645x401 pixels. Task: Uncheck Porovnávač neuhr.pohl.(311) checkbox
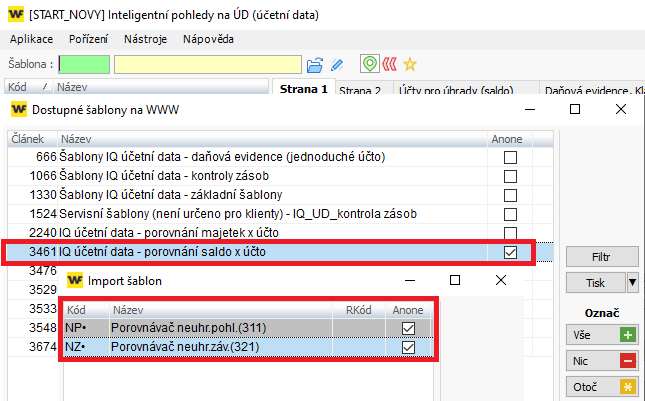pos(407,328)
